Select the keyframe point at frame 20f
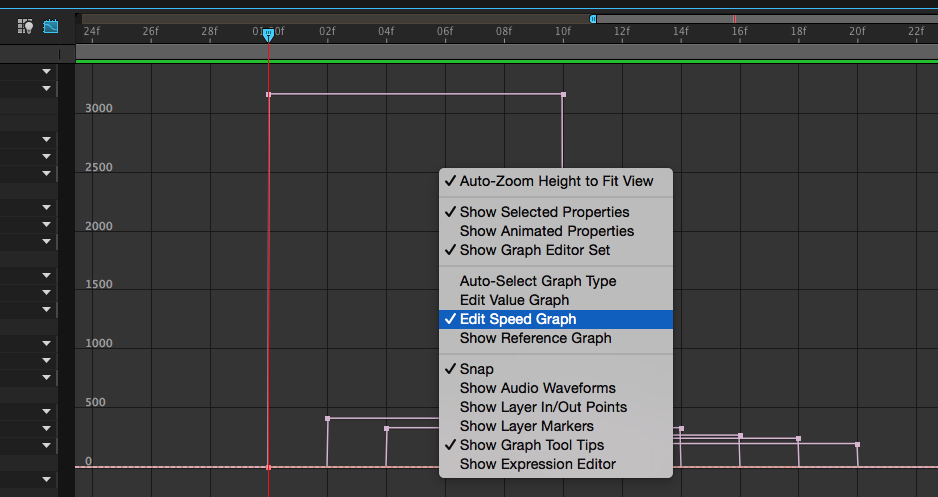The height and width of the screenshot is (497, 938). (x=857, y=444)
